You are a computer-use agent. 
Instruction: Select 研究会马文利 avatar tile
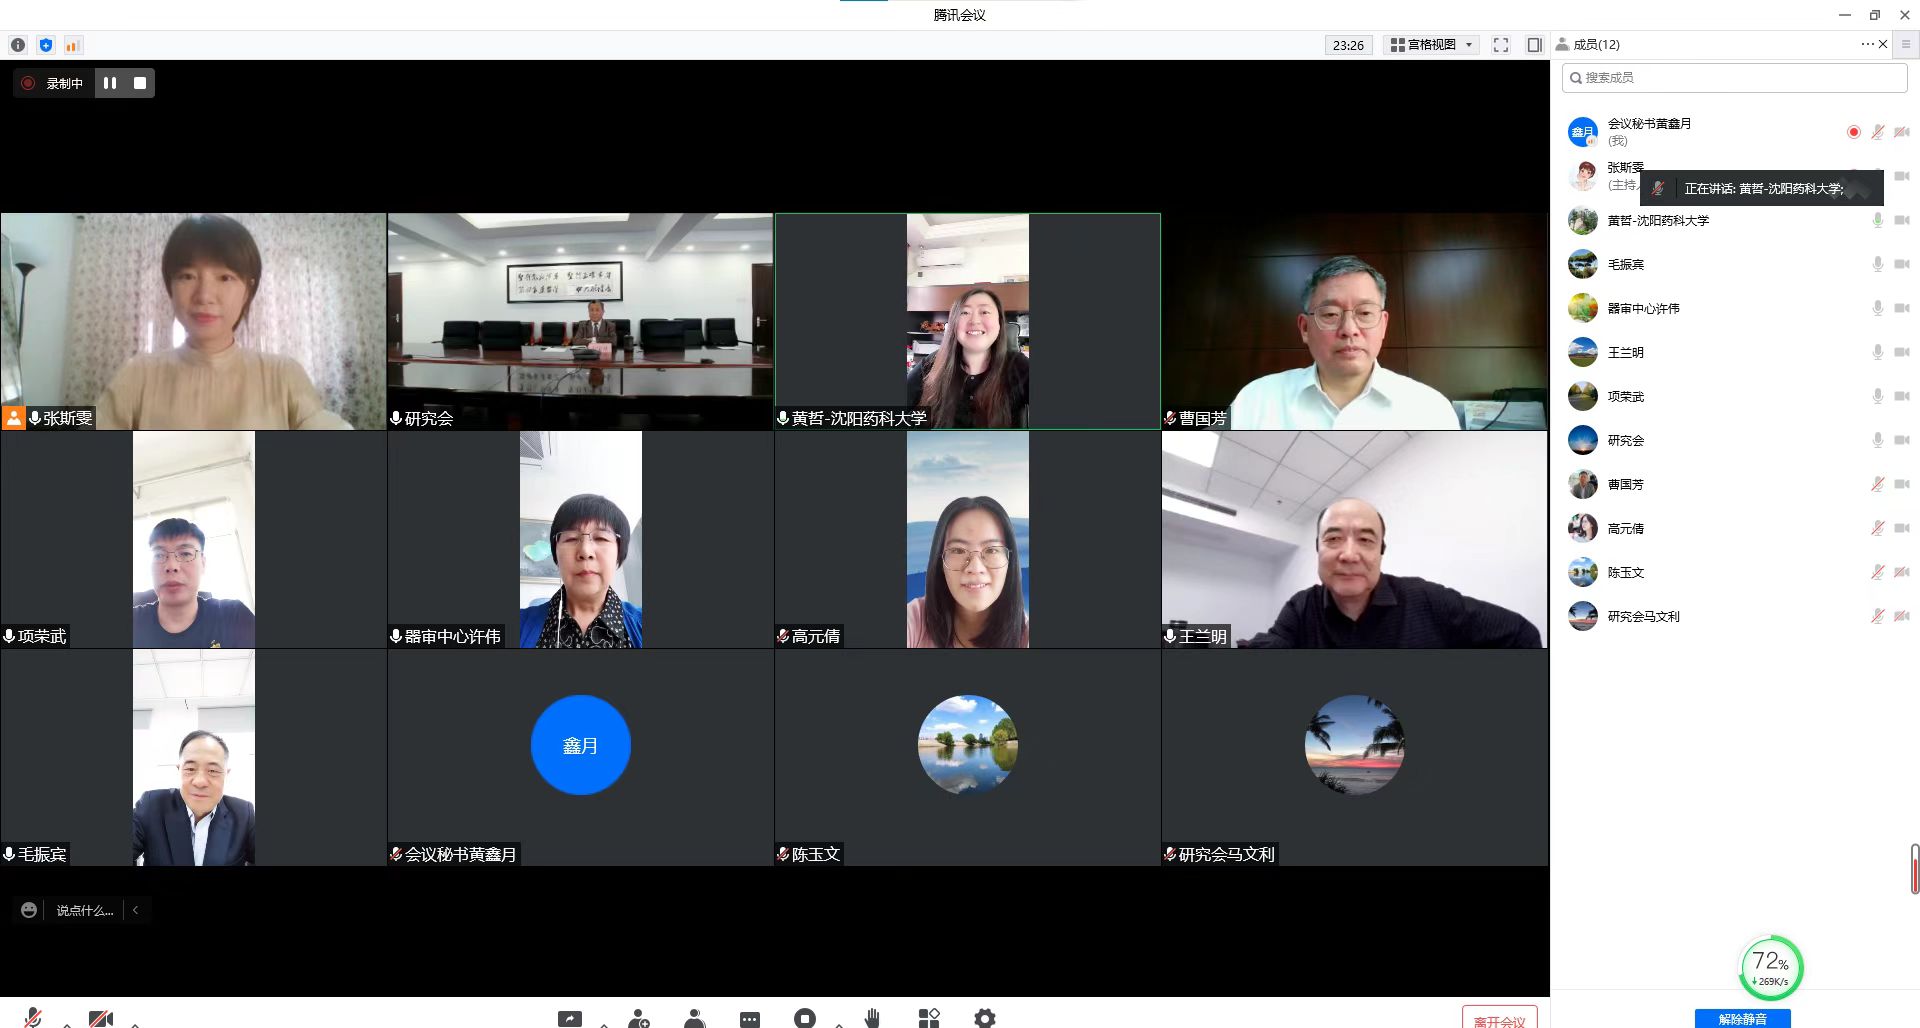tap(1355, 757)
